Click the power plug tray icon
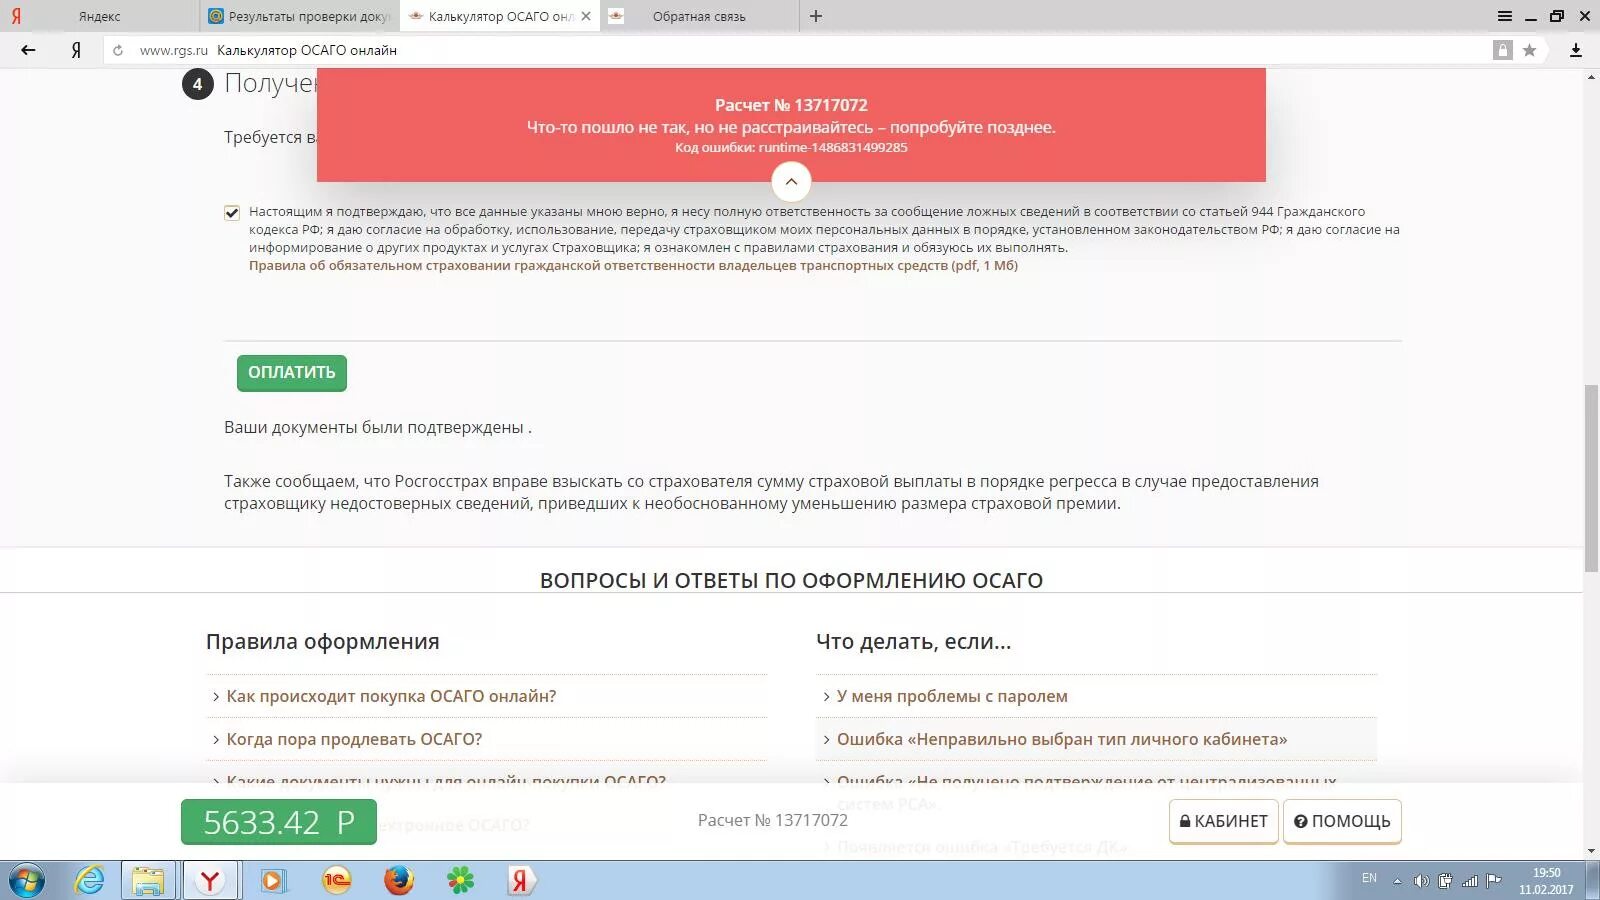This screenshot has height=900, width=1600. (1445, 881)
